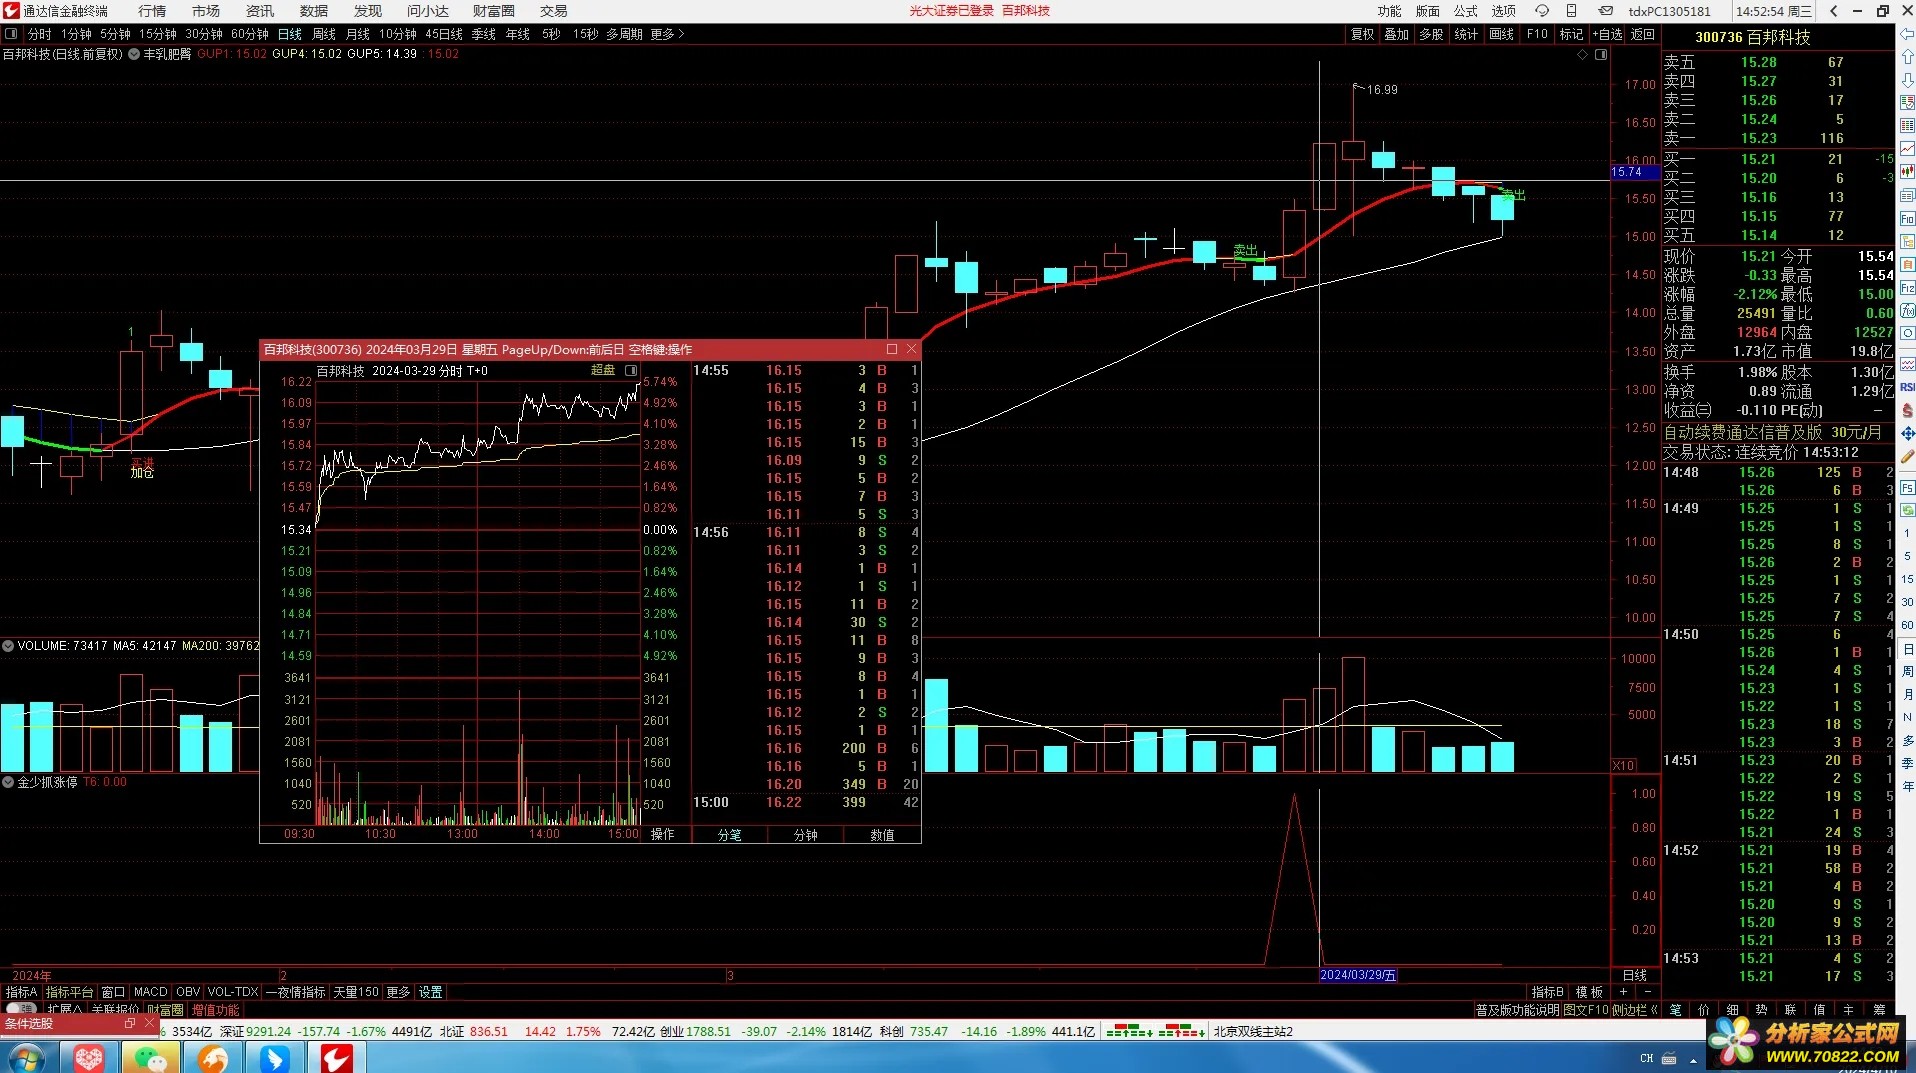Click the small icon left of 分时
This screenshot has width=1916, height=1073.
pyautogui.click(x=11, y=34)
